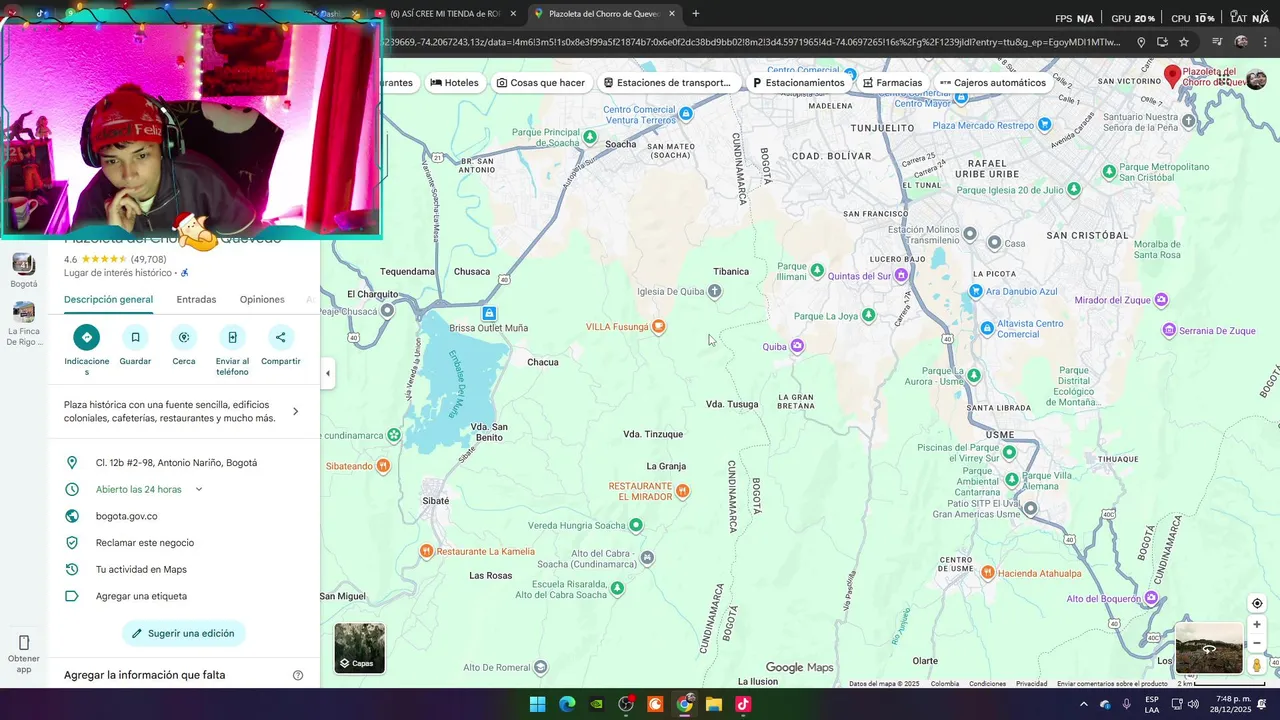Open the Entradas tab
This screenshot has height=720, width=1280.
click(196, 299)
